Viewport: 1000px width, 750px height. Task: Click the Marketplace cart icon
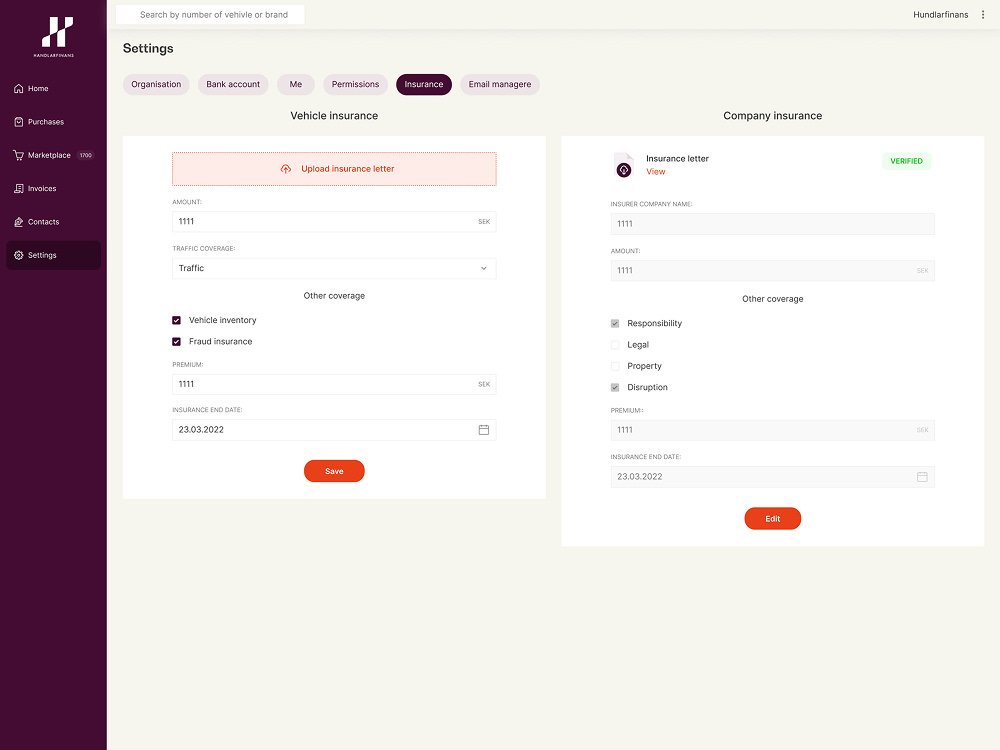pyautogui.click(x=18, y=155)
